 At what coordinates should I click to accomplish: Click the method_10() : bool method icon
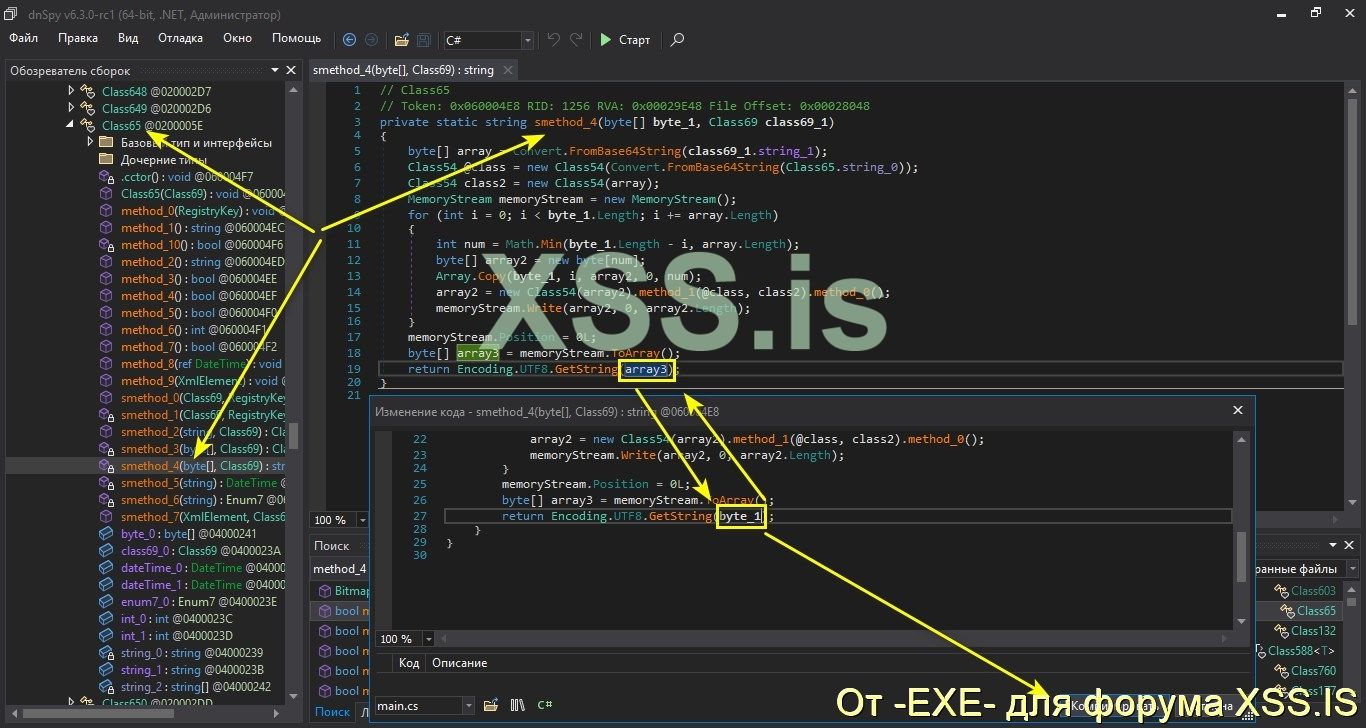click(107, 245)
